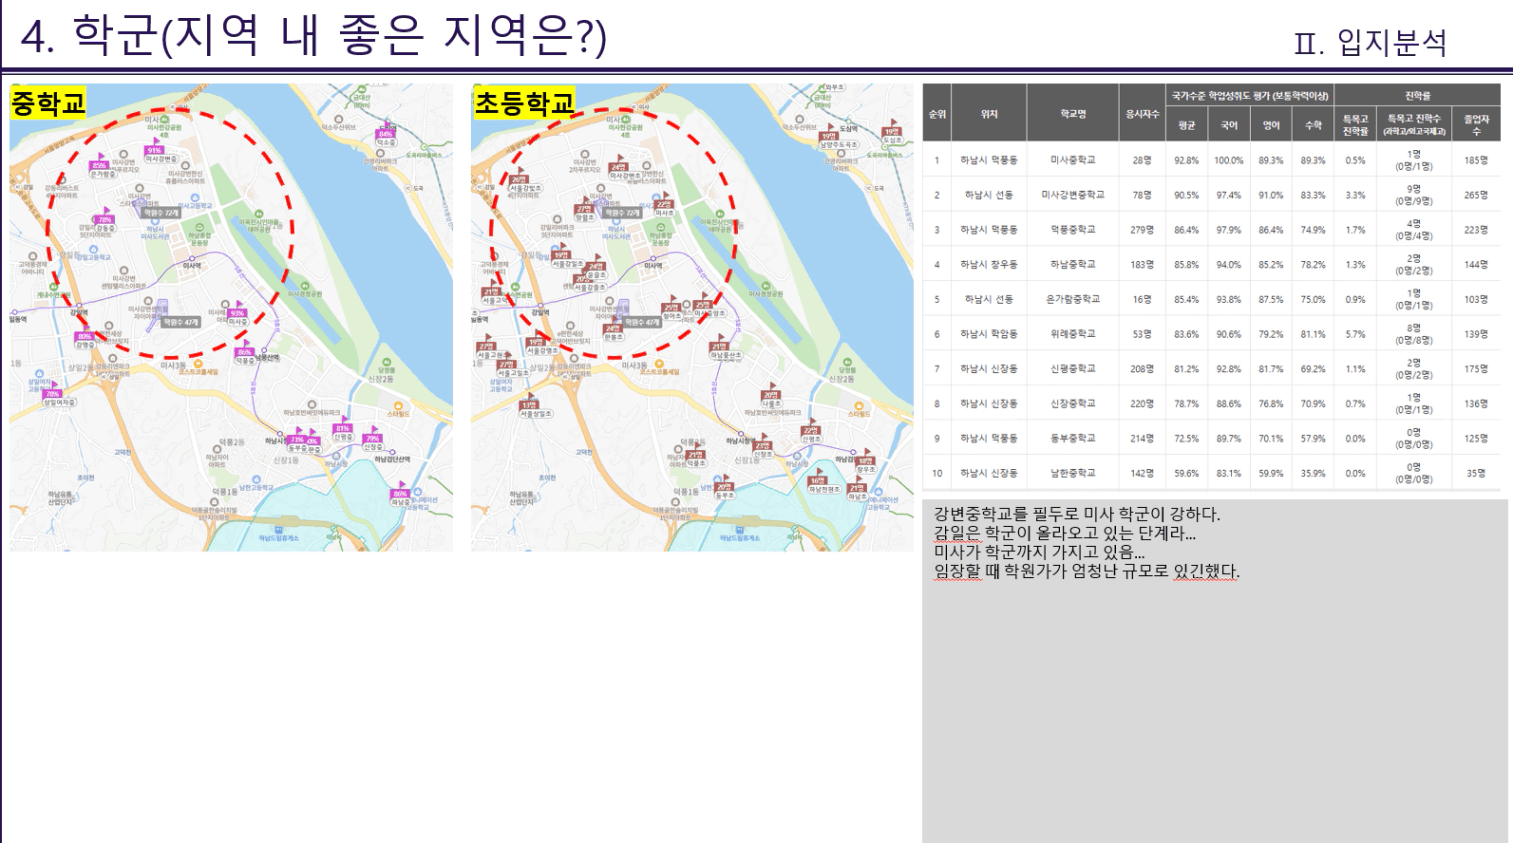Click the 나룰초 flag marker
This screenshot has width=1513, height=843.
pos(770,396)
